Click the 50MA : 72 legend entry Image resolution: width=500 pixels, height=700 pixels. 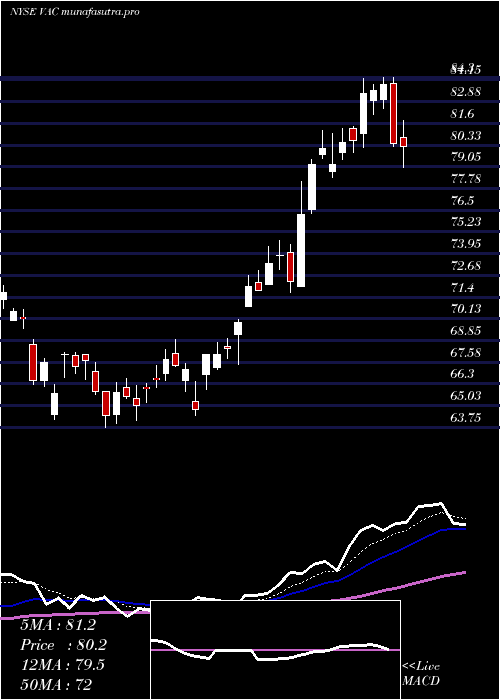57,684
